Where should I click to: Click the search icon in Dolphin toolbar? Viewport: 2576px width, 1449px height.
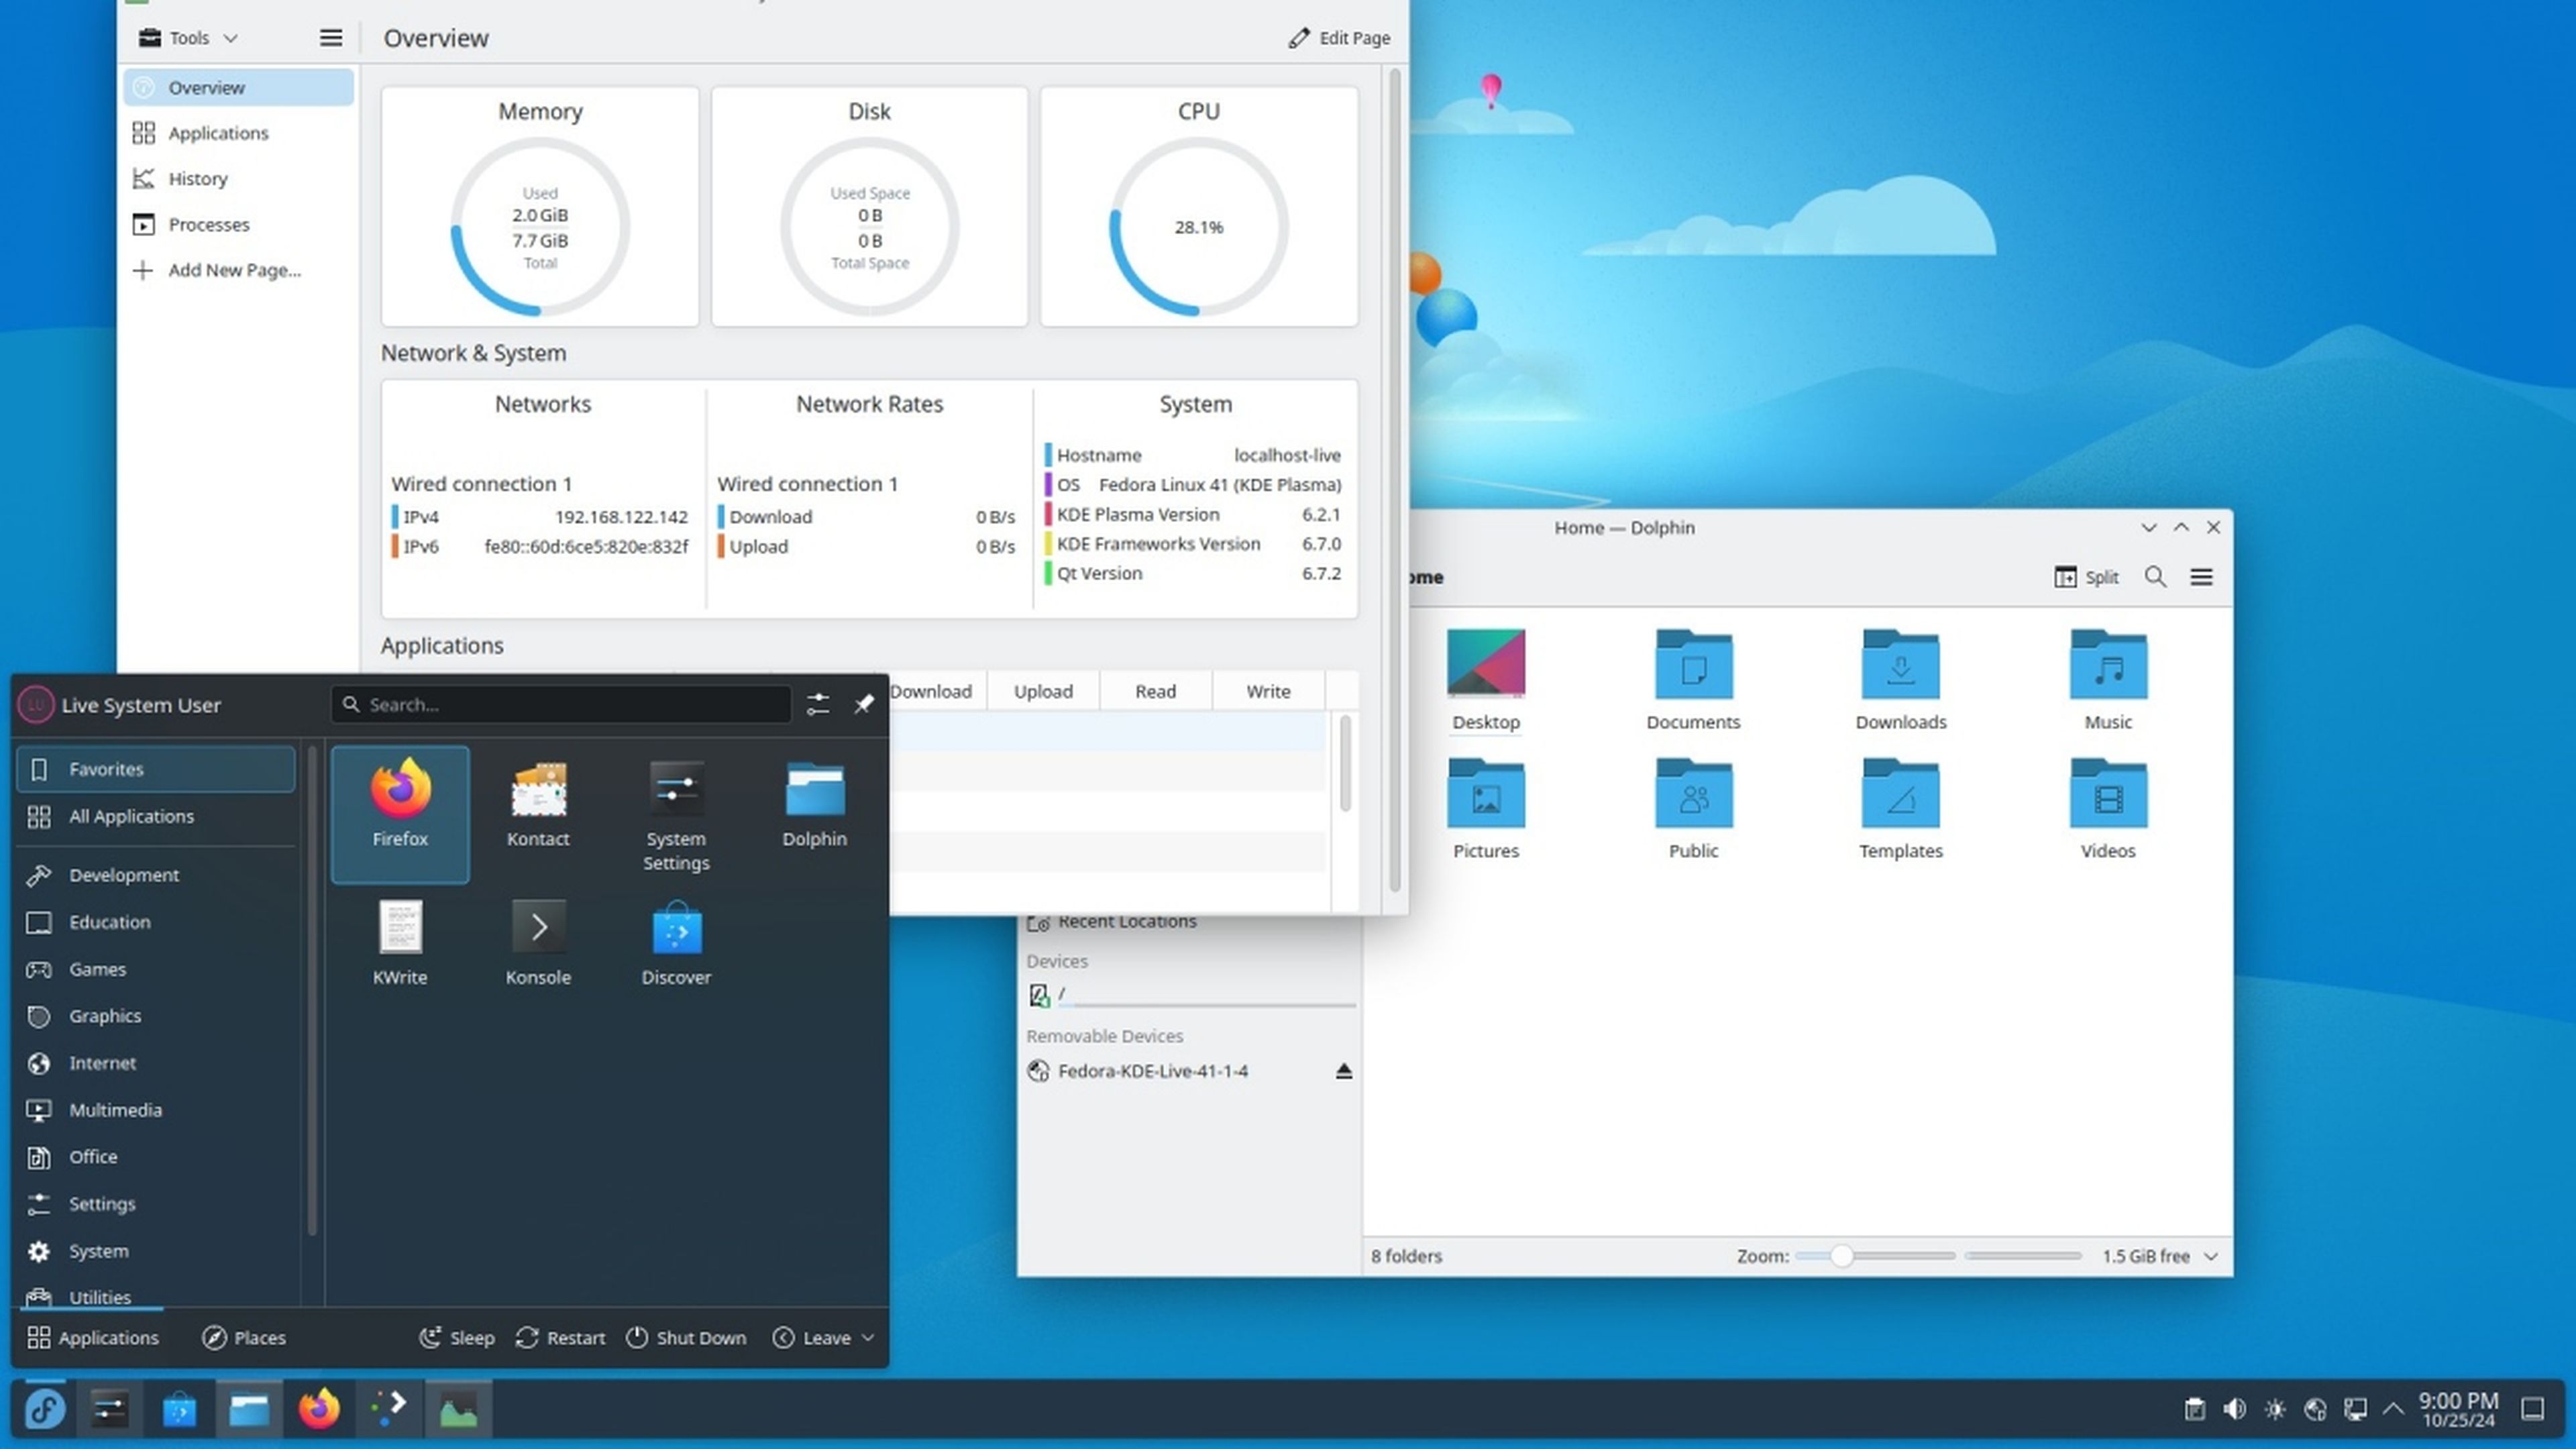2155,577
